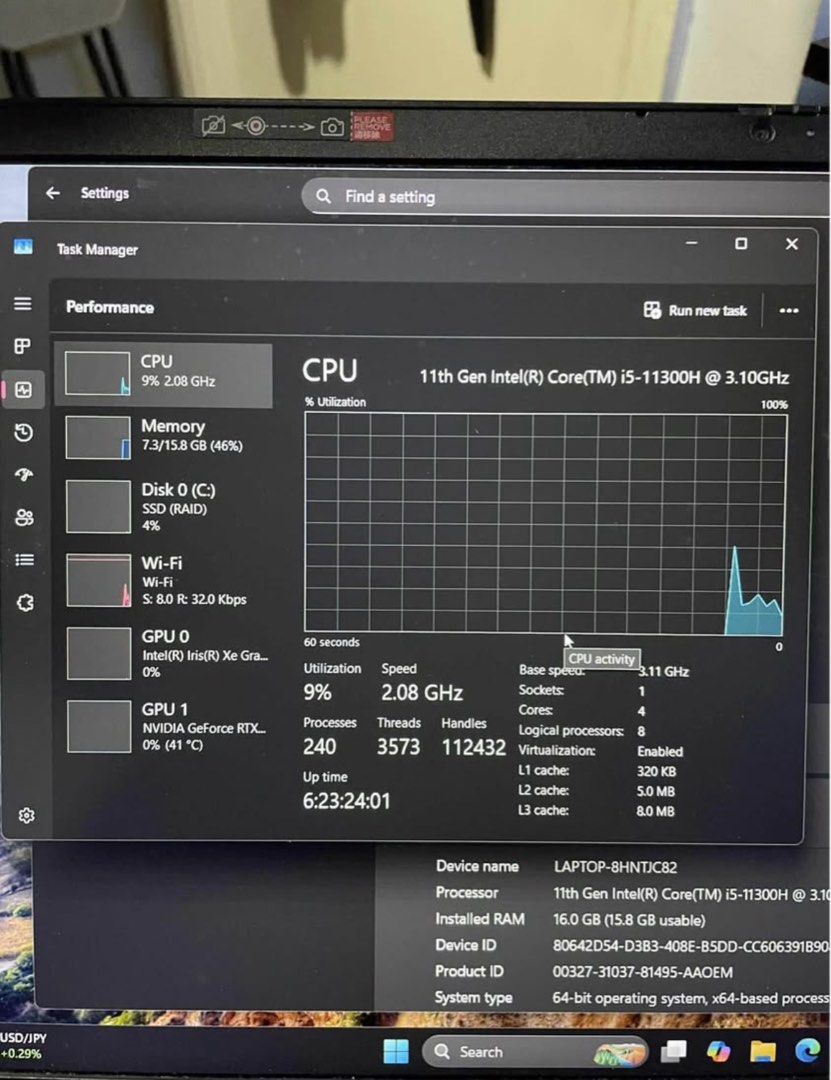831x1080 pixels.
Task: Click the Threads value 3573
Action: [x=398, y=747]
